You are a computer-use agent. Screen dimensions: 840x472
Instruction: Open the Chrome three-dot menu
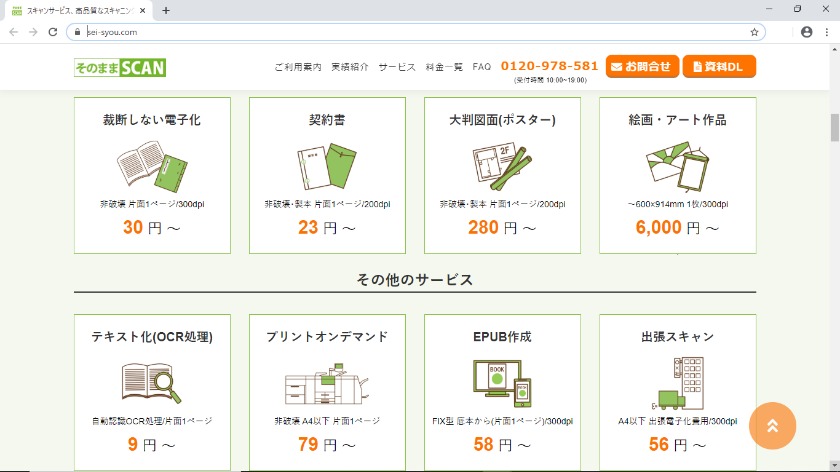pos(827,32)
